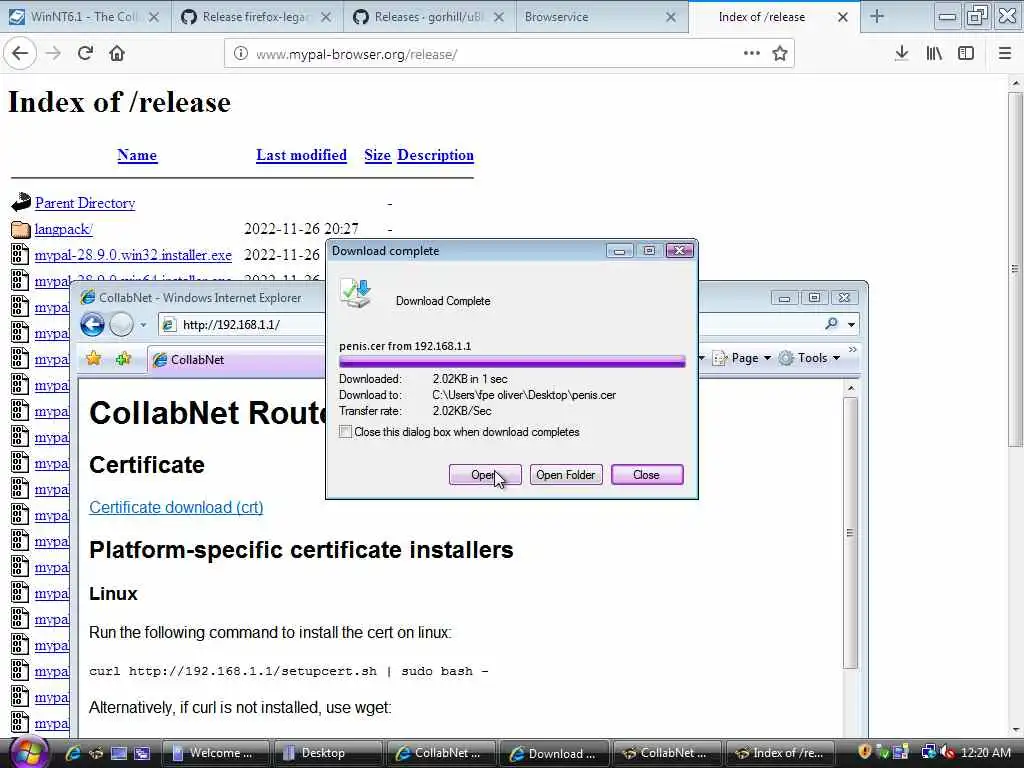Click the site information icon in URL bar
This screenshot has width=1024, height=768.
pyautogui.click(x=240, y=54)
